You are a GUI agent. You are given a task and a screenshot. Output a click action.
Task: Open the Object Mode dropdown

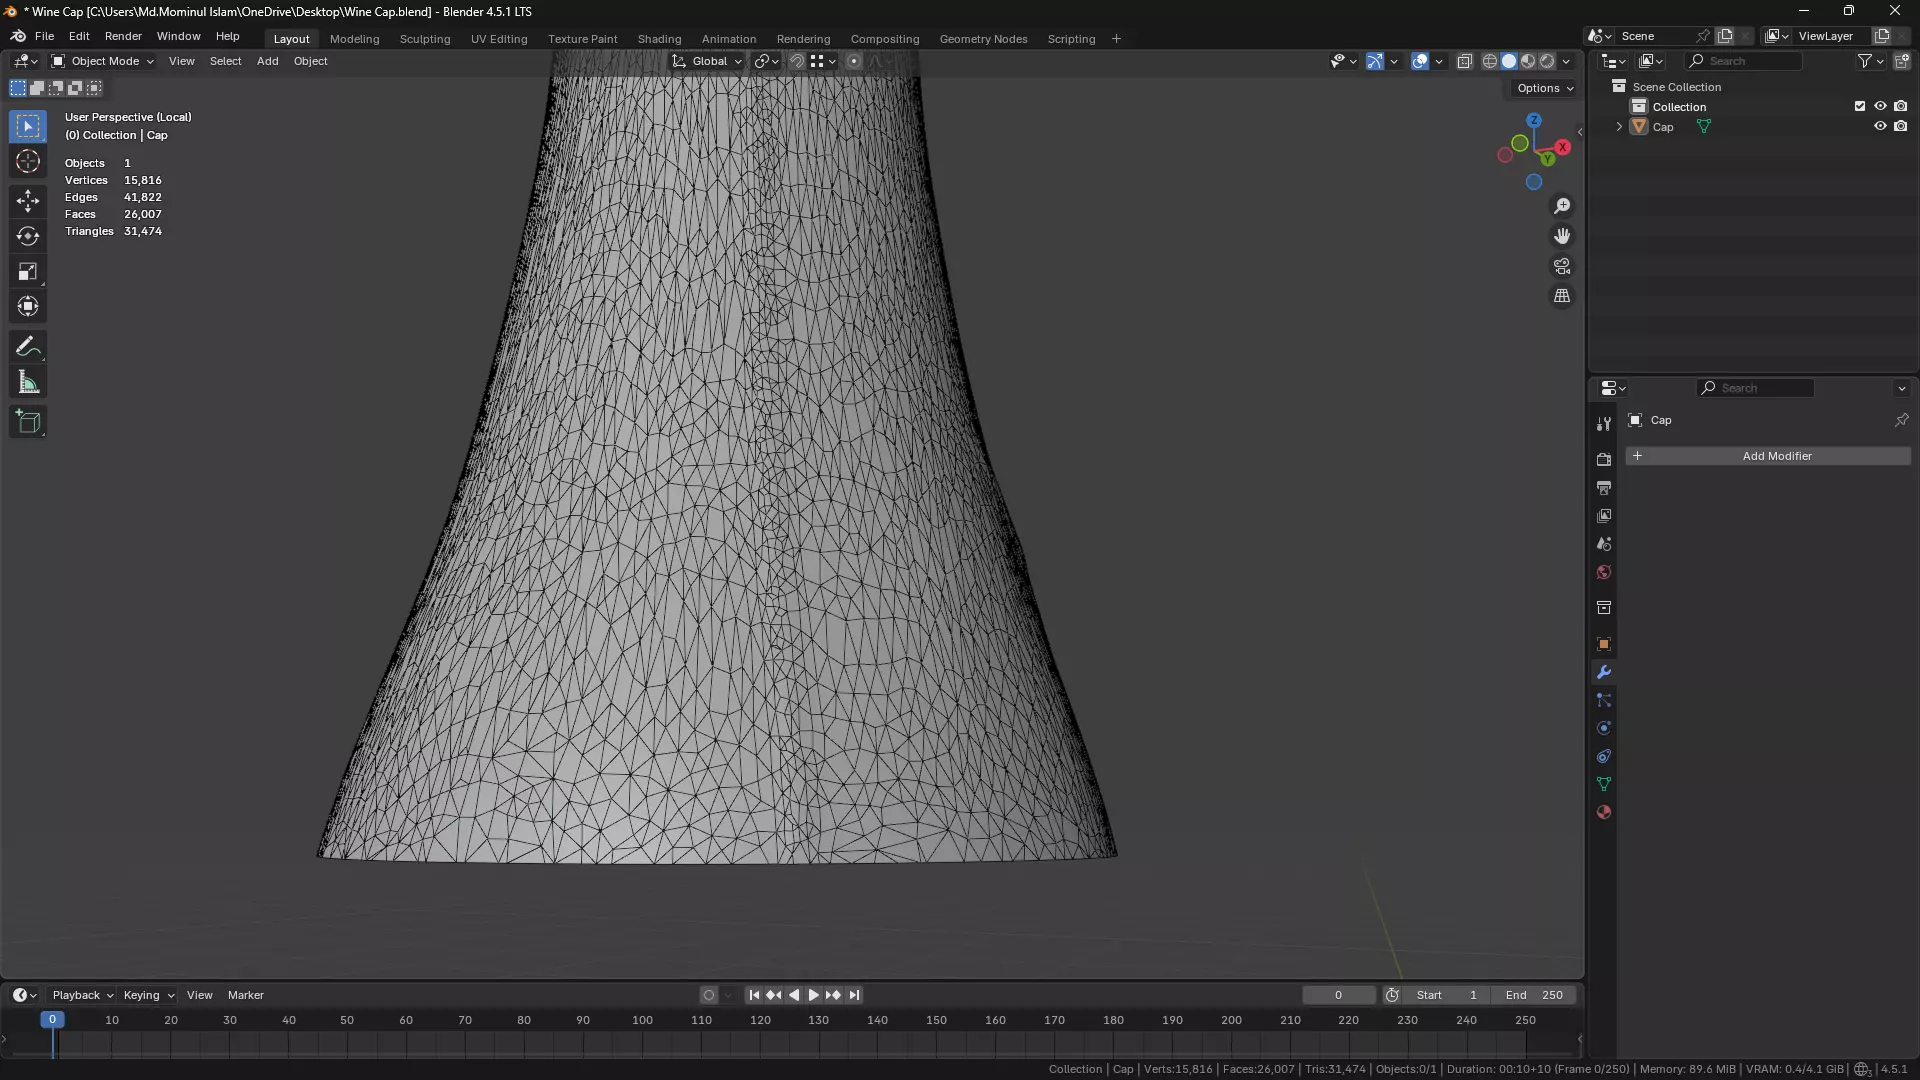(x=103, y=61)
